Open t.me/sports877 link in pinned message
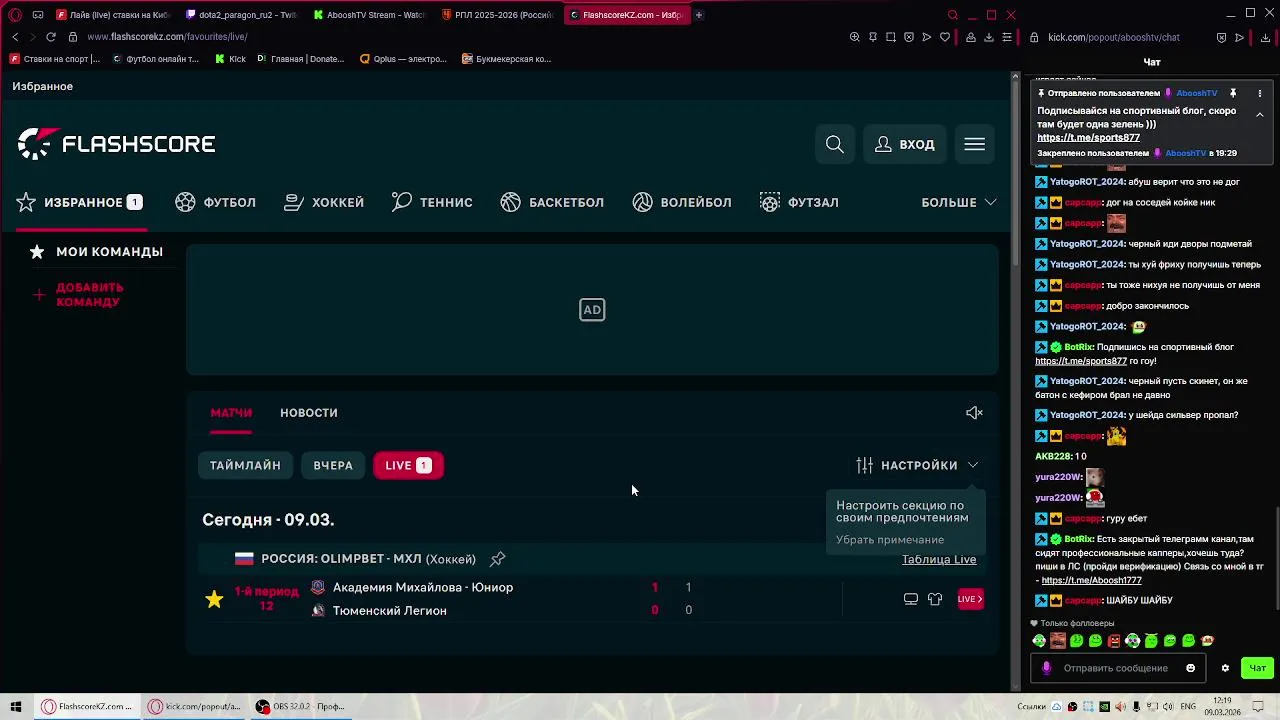The width and height of the screenshot is (1280, 720). [x=1088, y=138]
